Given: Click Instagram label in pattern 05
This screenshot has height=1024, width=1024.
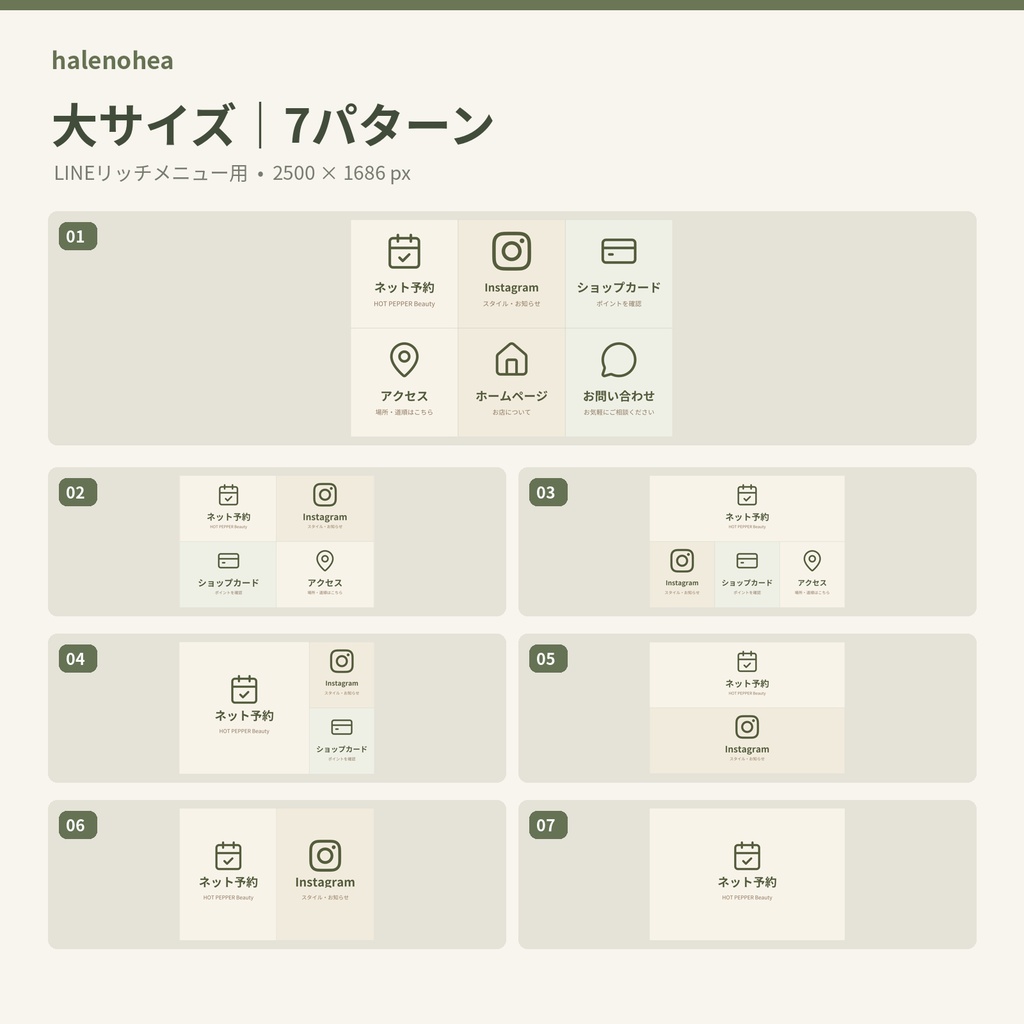Looking at the screenshot, I should coord(747,750).
